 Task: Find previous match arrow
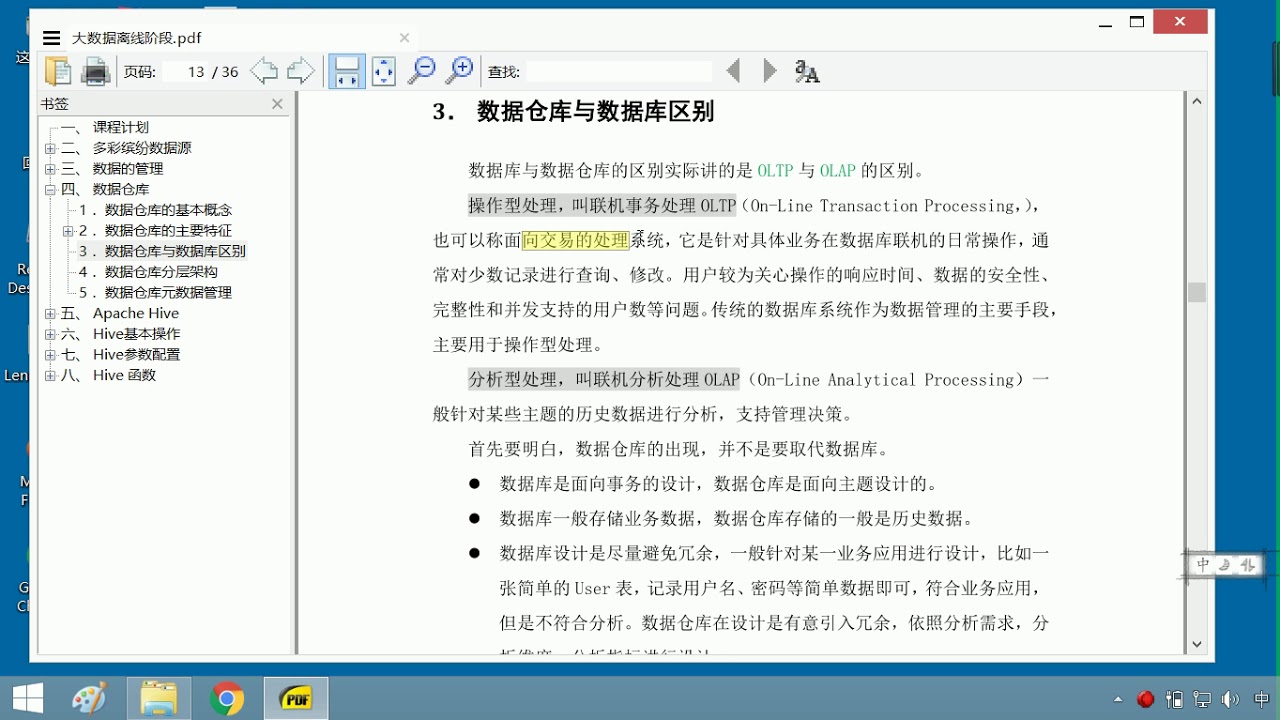coord(734,71)
